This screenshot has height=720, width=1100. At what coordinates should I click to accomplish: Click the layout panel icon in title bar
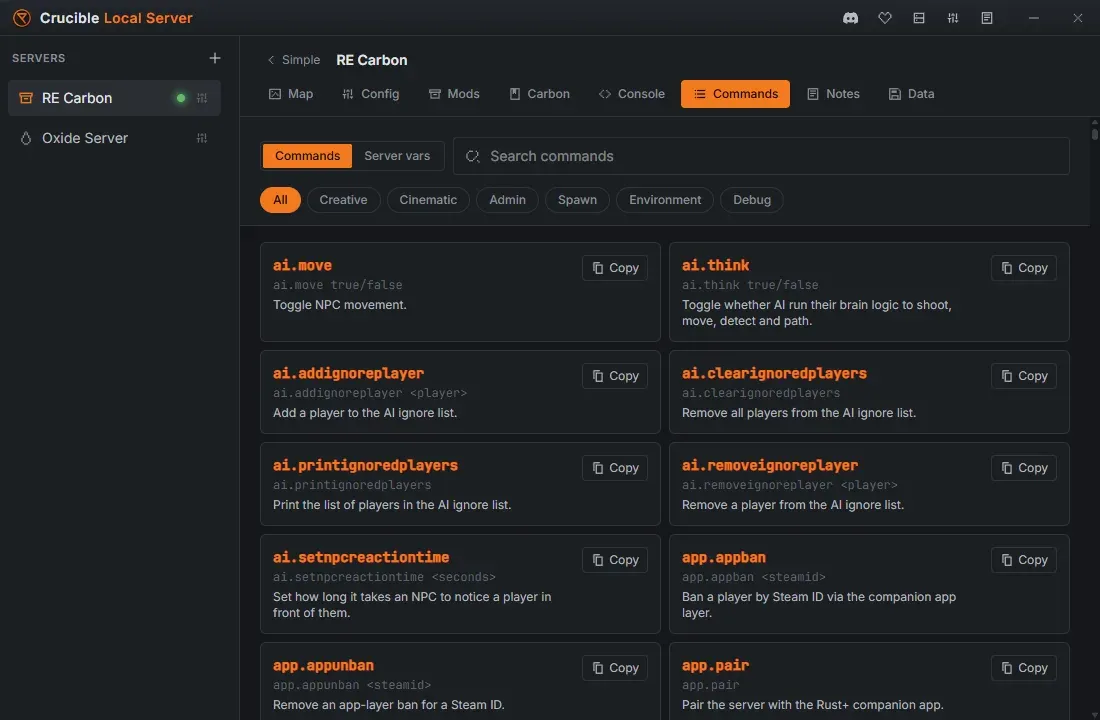[x=918, y=18]
